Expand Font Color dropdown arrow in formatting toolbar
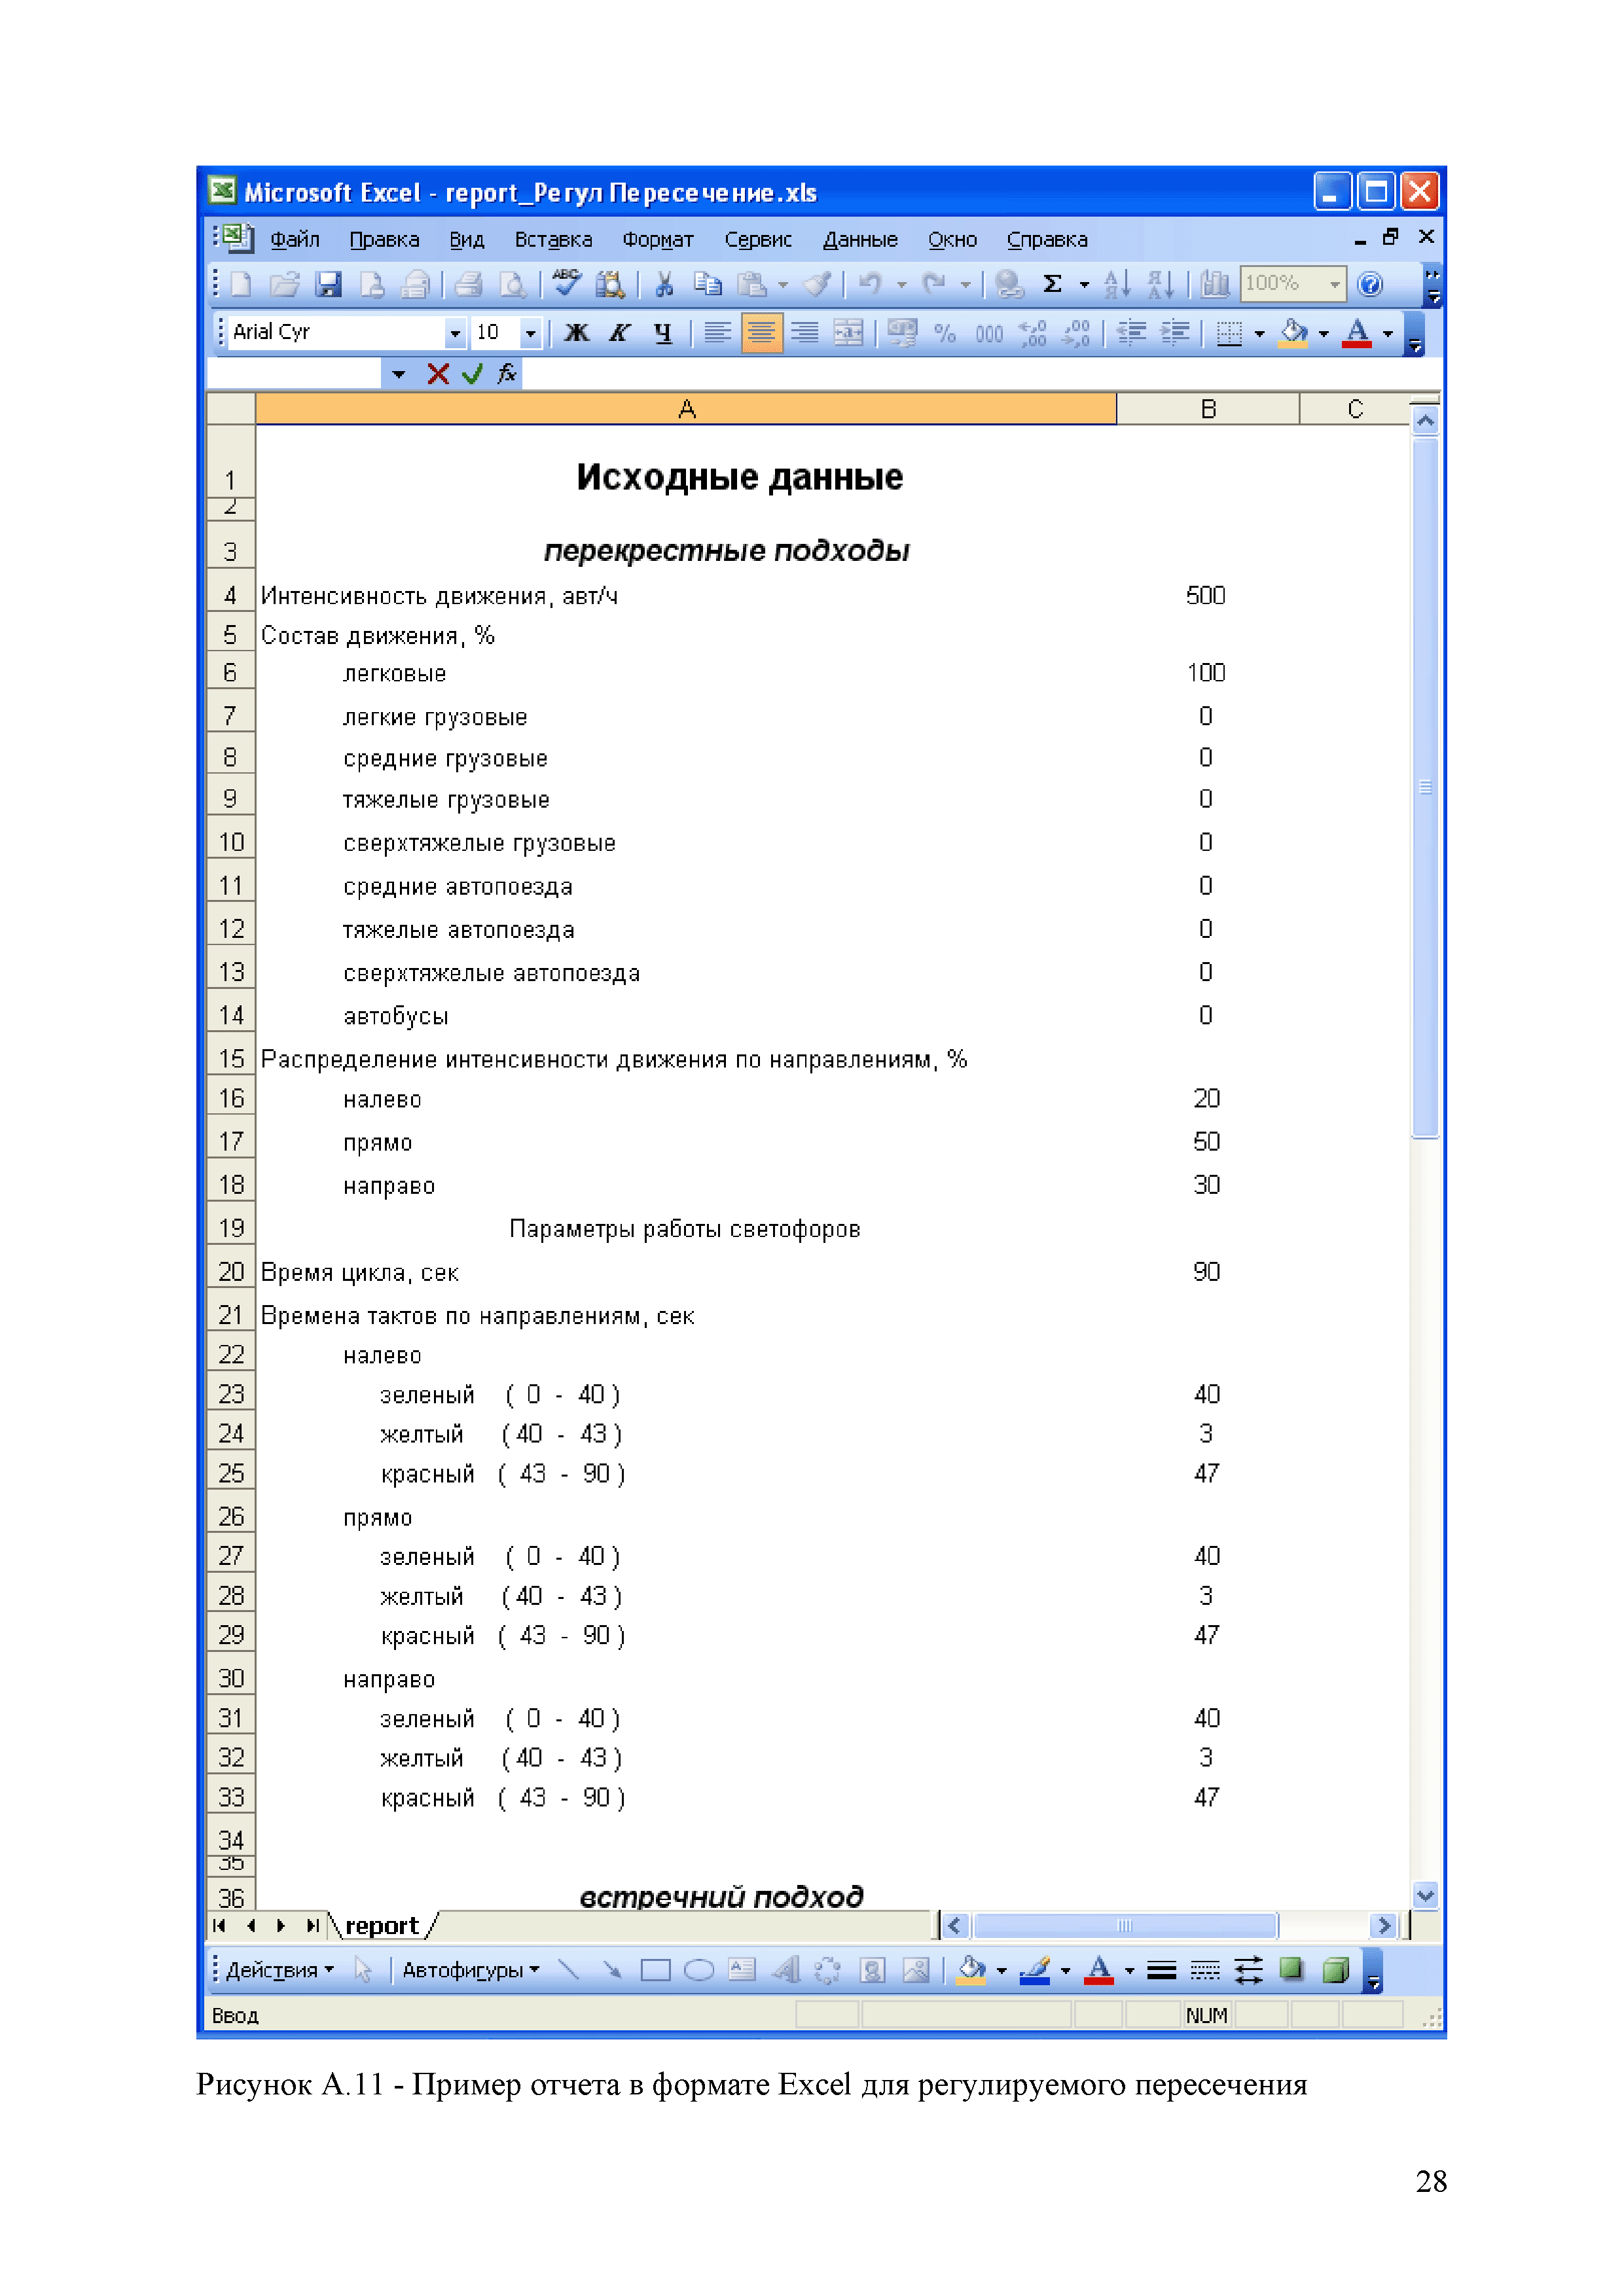The height and width of the screenshot is (2296, 1624). (1388, 333)
